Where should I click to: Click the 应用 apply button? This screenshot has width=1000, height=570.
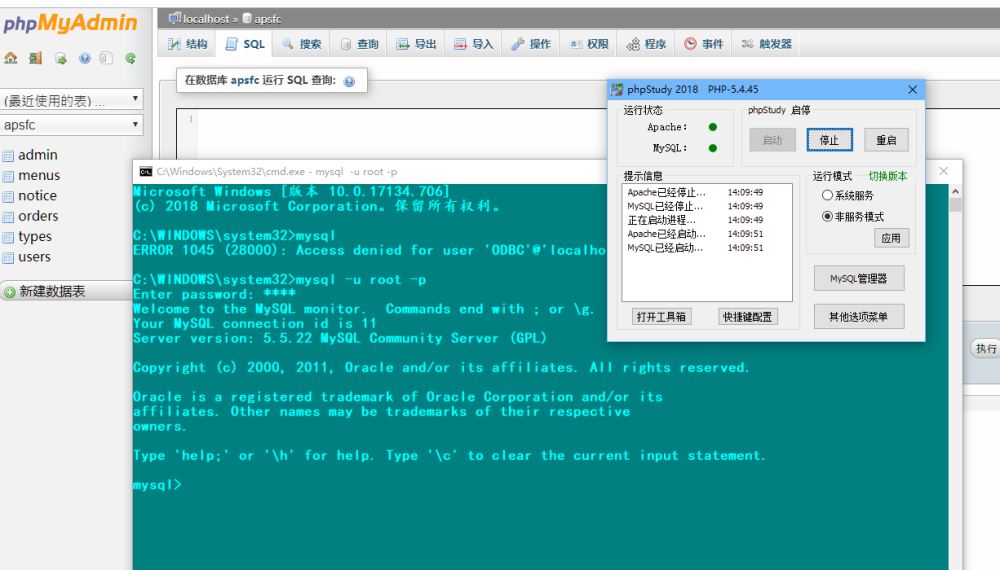(891, 238)
